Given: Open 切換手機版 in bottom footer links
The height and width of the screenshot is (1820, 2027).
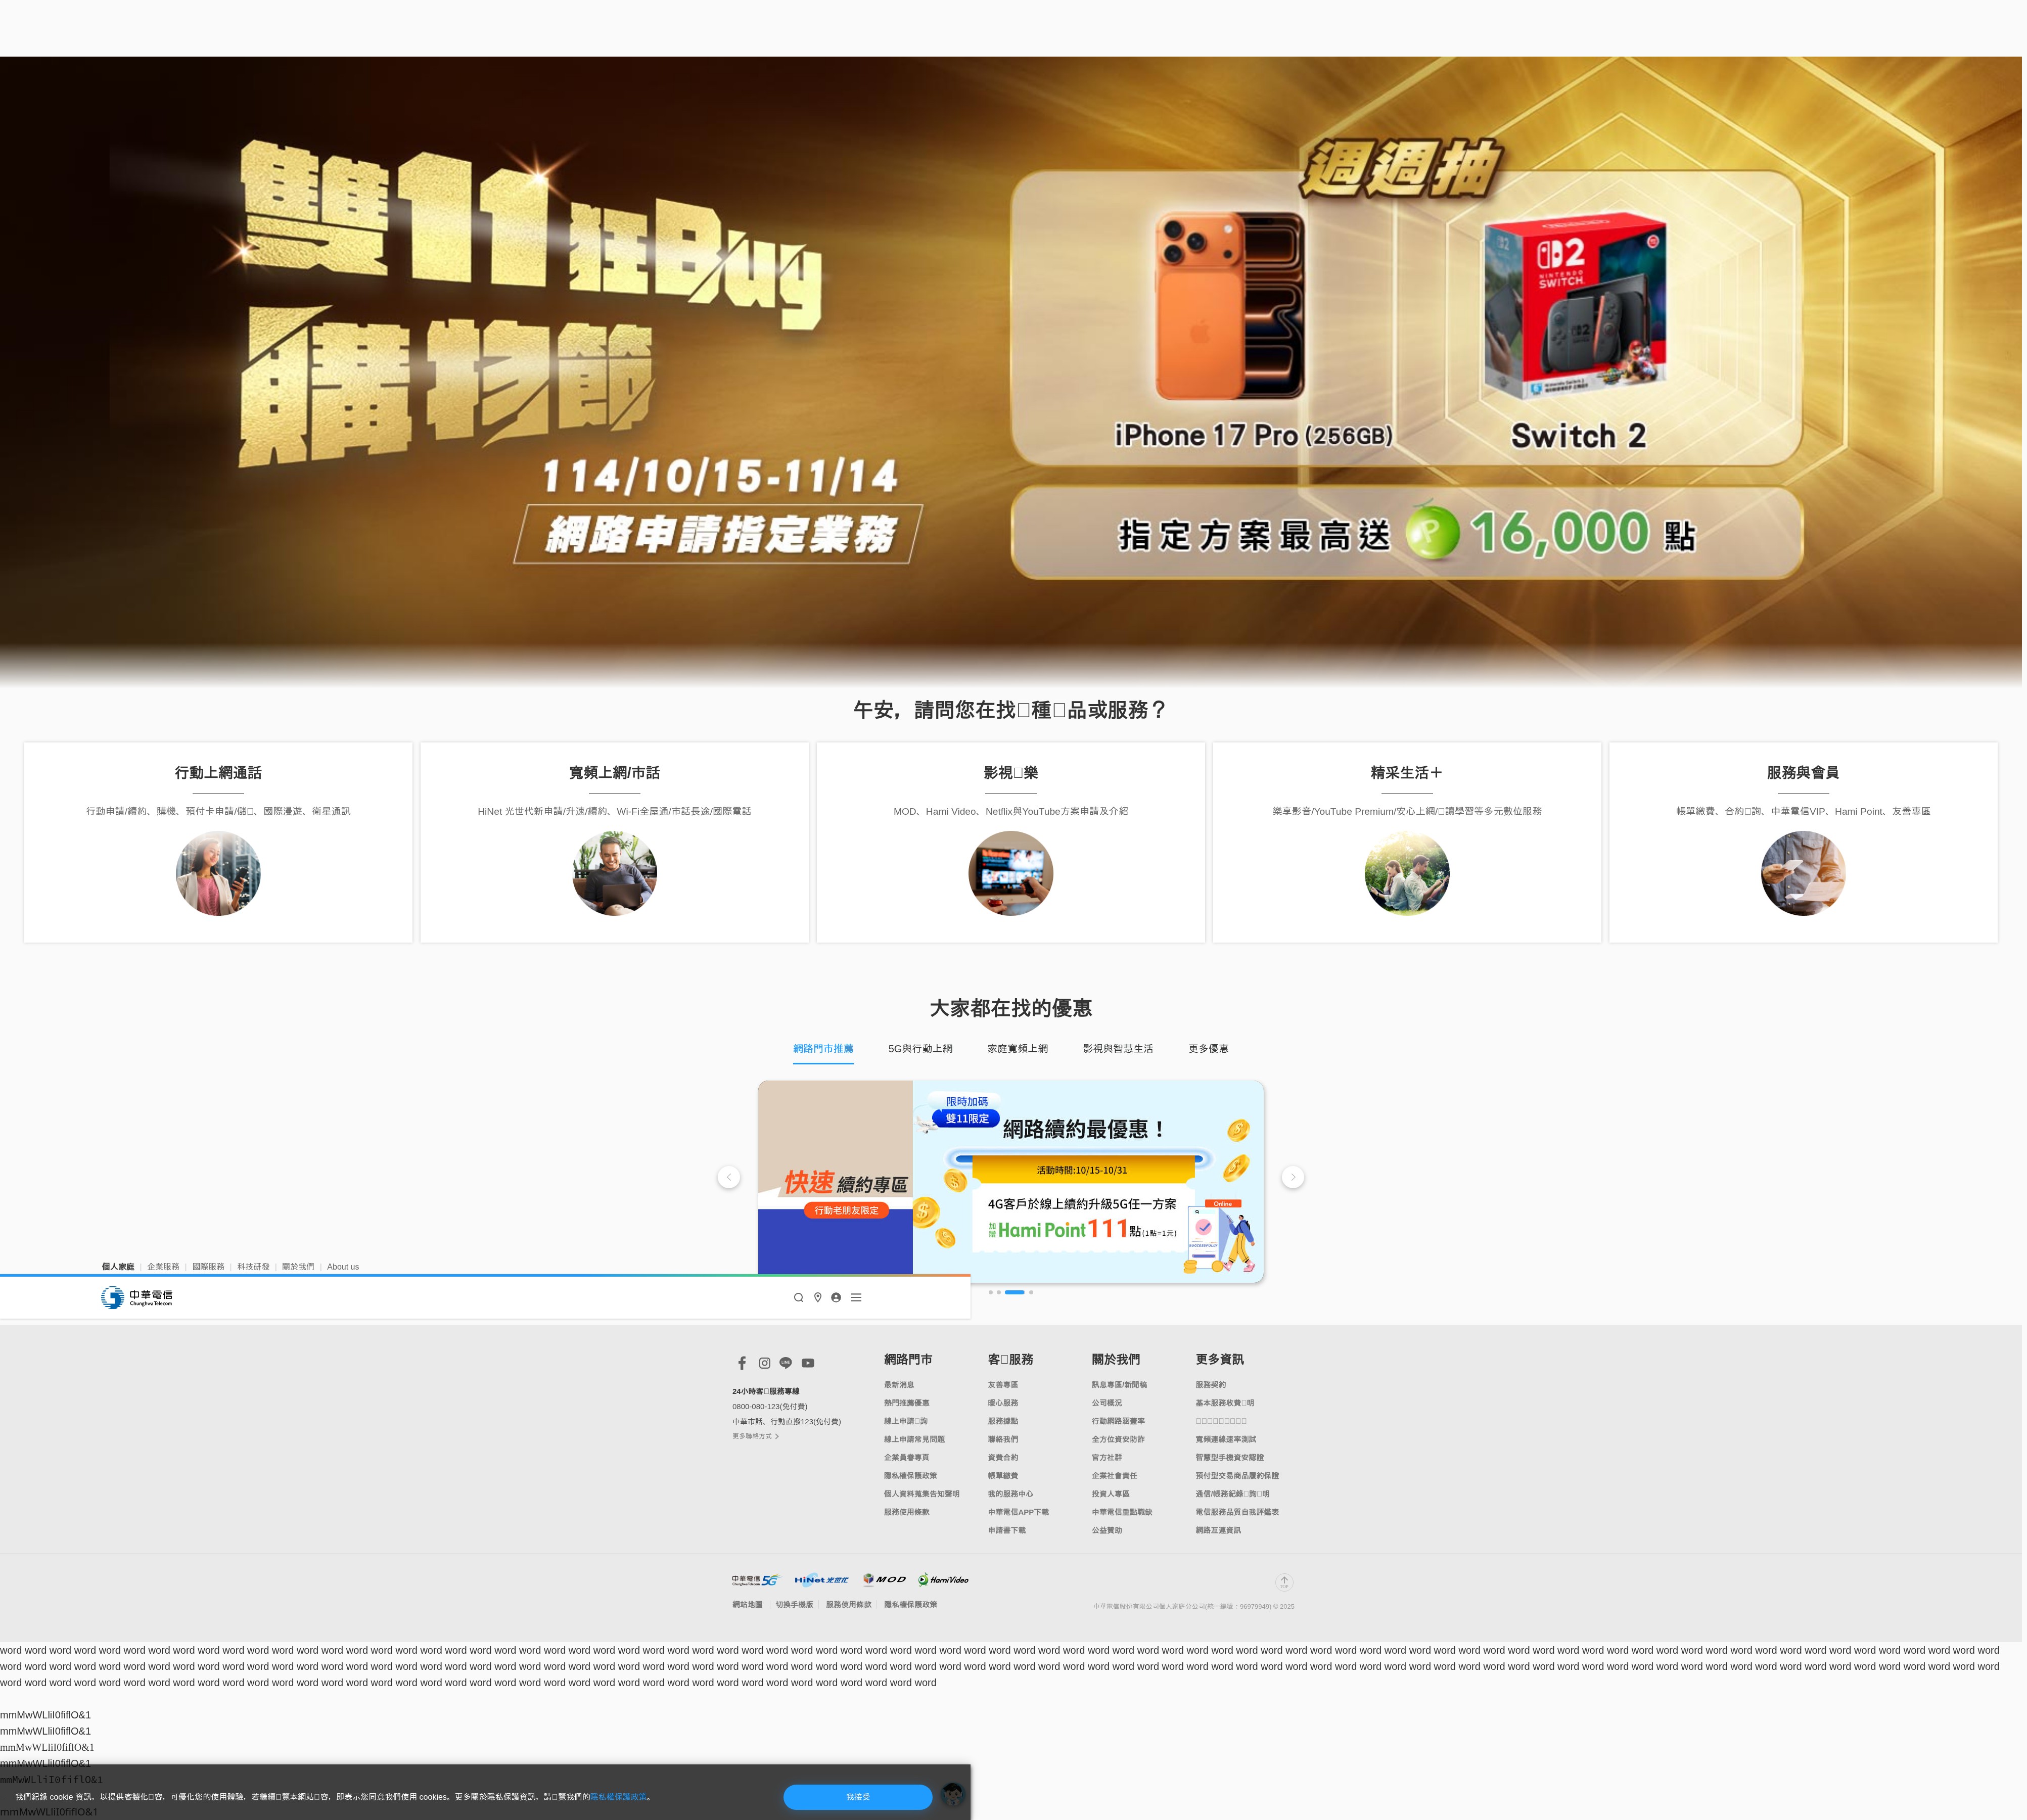Looking at the screenshot, I should pyautogui.click(x=794, y=1604).
